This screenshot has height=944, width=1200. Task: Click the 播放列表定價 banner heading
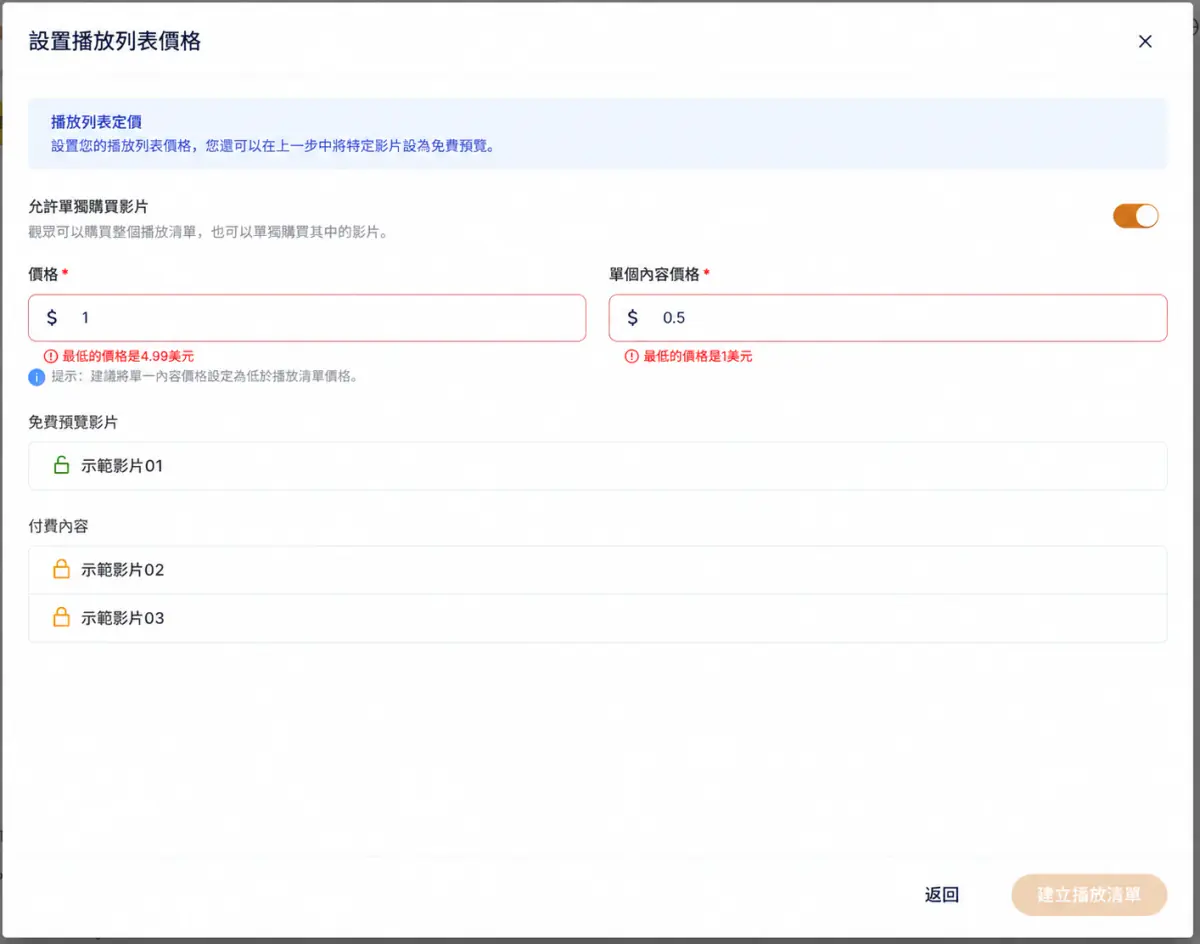pyautogui.click(x=96, y=122)
